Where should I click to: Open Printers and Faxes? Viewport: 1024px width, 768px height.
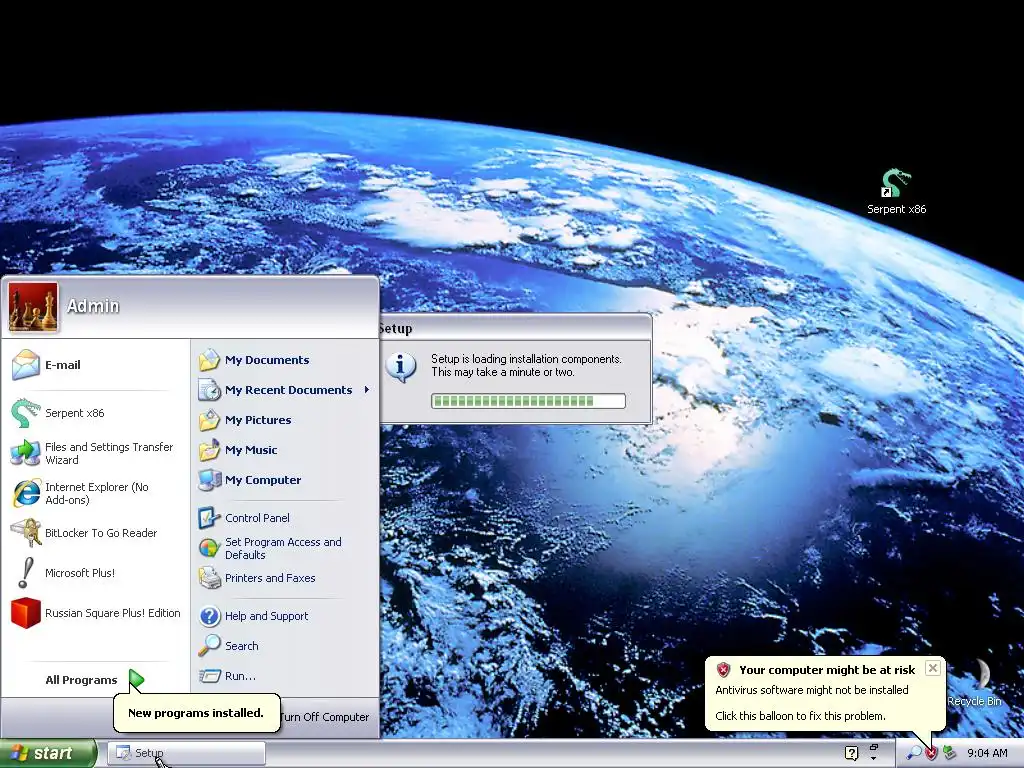coord(284,578)
